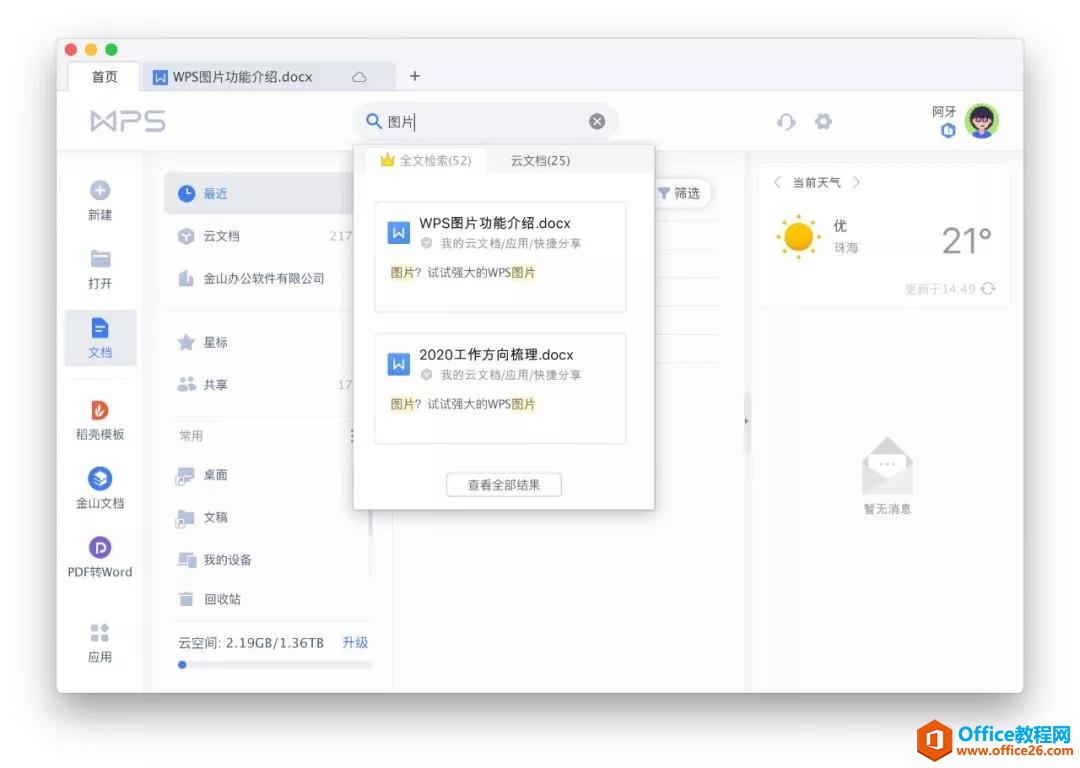The width and height of the screenshot is (1080, 768).
Task: Click the cloud storage usage progress bar
Action: [275, 665]
